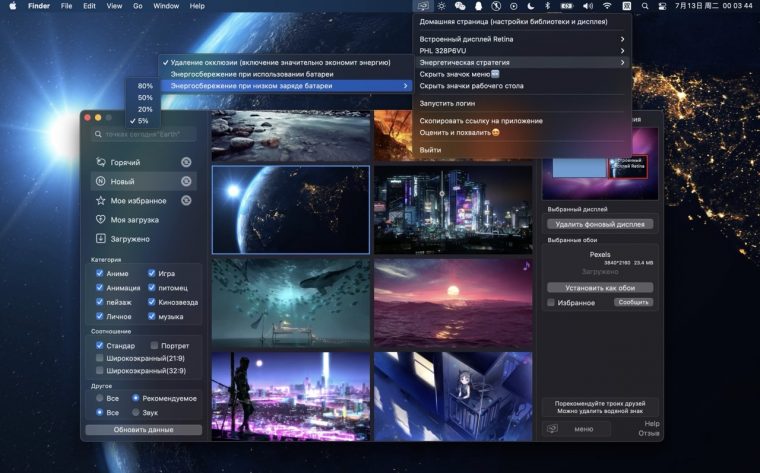Click the WeChat icon in menu bar
Viewport: 760px width, 473px height.
(x=459, y=6)
